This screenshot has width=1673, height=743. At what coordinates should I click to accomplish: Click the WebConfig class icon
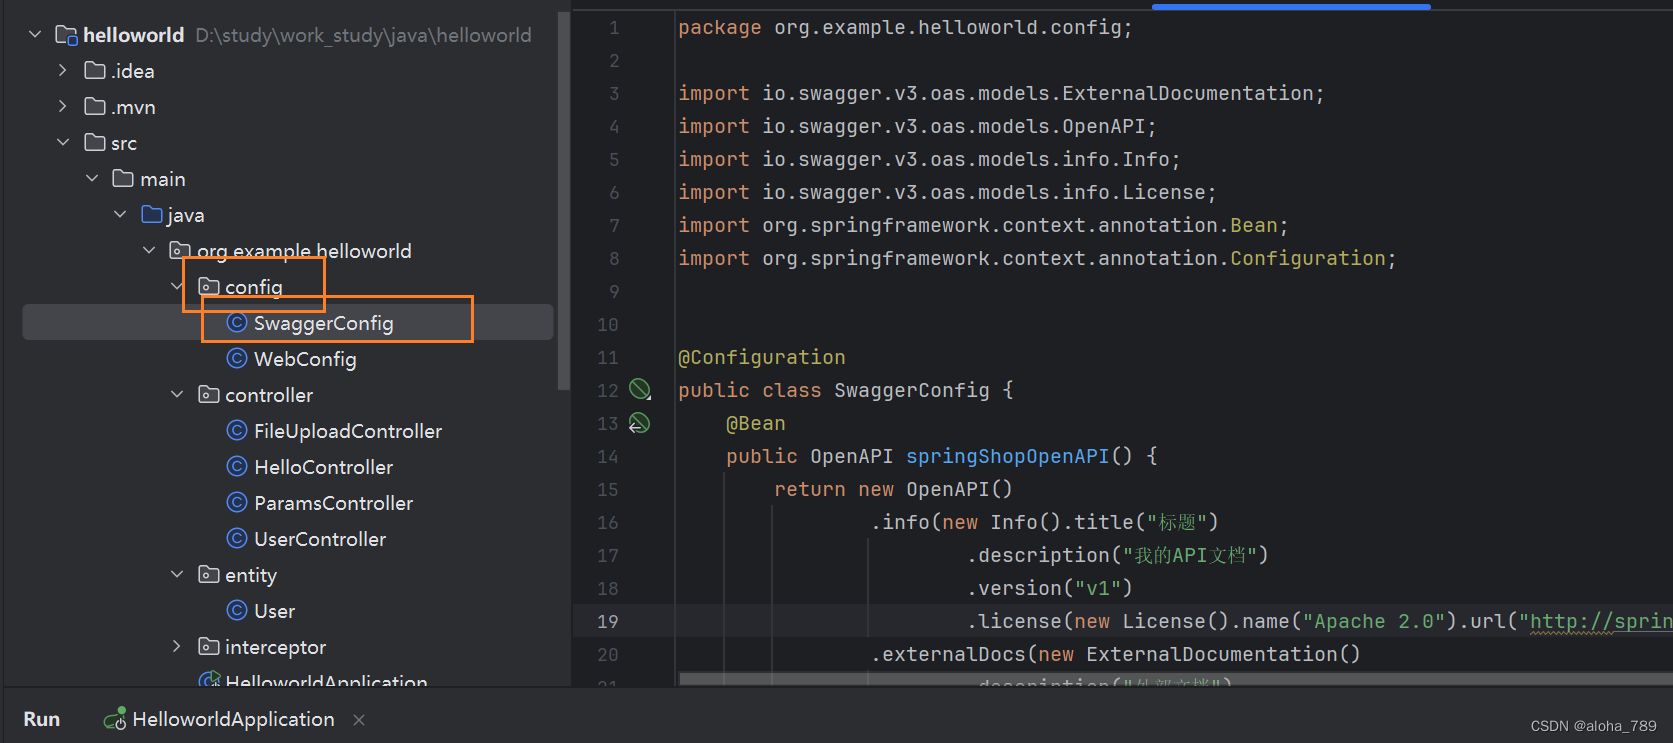[x=237, y=359]
